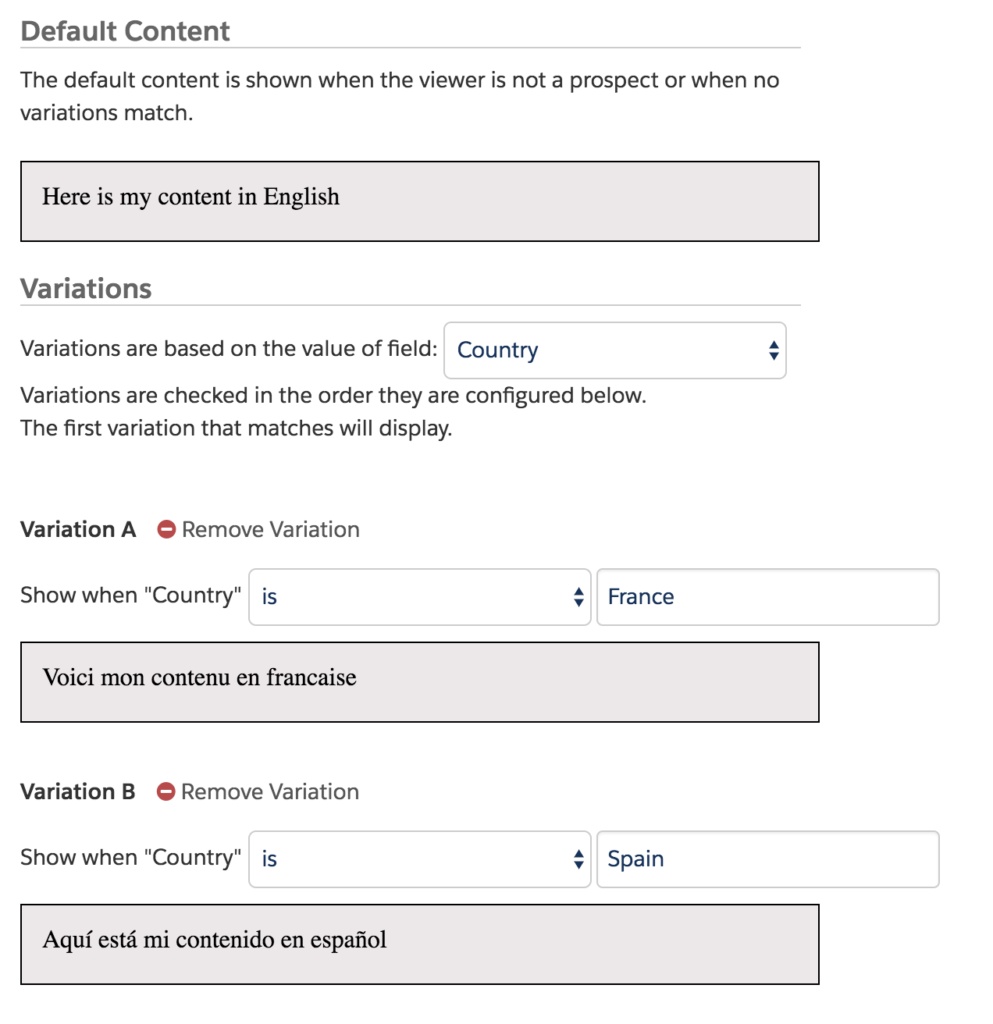Viewport: 993px width, 1024px height.
Task: Select the Spain value field
Action: [x=767, y=858]
